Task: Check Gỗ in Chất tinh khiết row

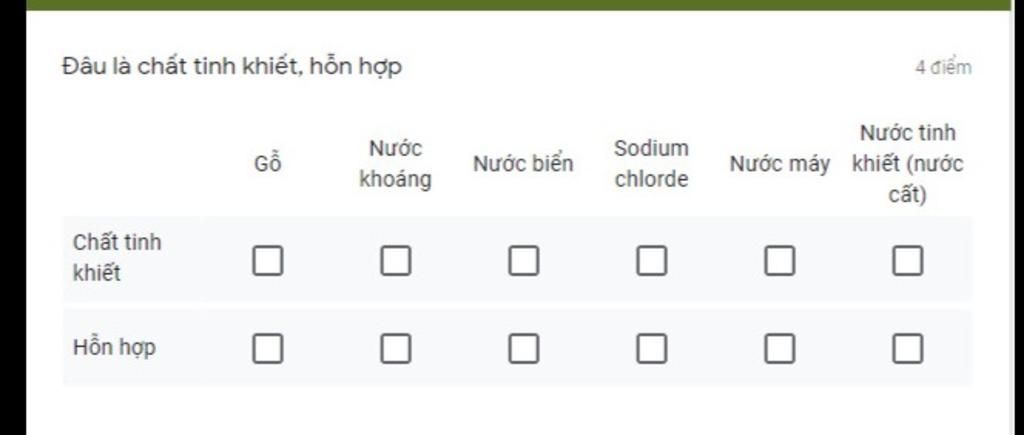Action: point(267,261)
